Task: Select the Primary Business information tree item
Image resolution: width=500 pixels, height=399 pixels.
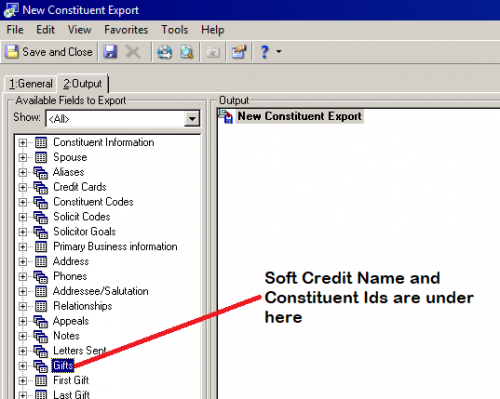Action: click(x=115, y=247)
